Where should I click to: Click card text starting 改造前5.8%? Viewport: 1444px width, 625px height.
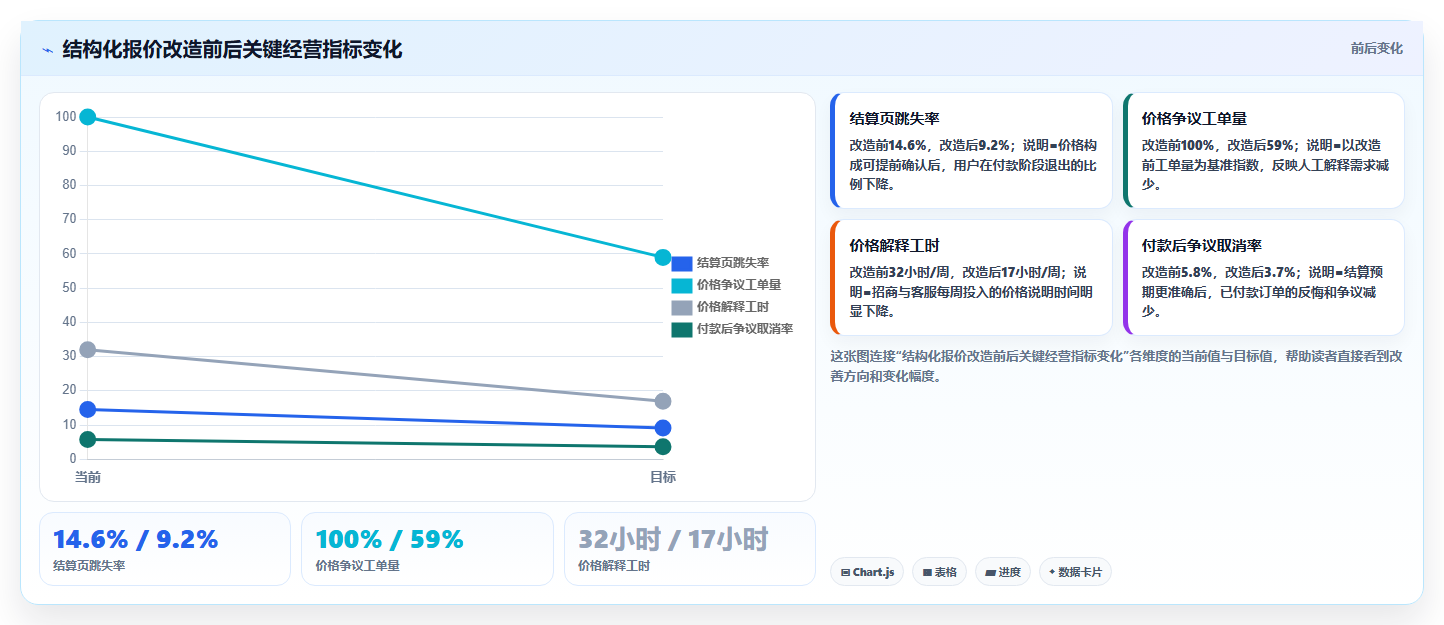coord(1265,291)
